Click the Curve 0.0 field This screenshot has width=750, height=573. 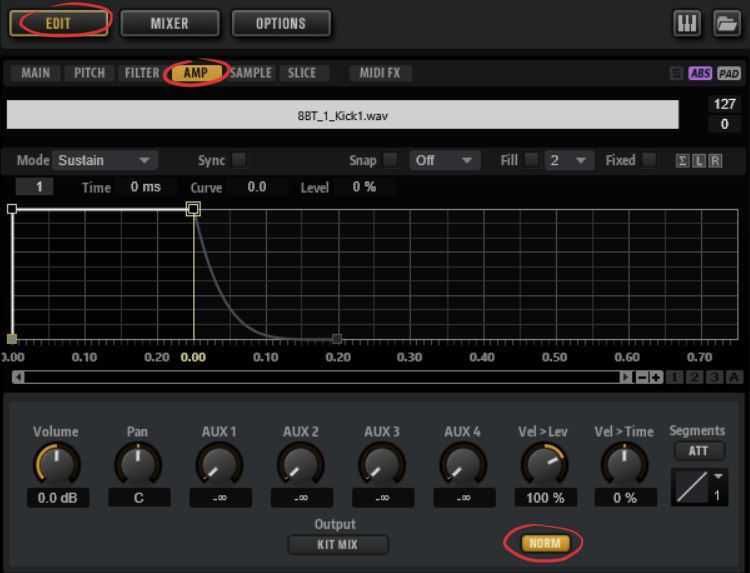point(257,187)
